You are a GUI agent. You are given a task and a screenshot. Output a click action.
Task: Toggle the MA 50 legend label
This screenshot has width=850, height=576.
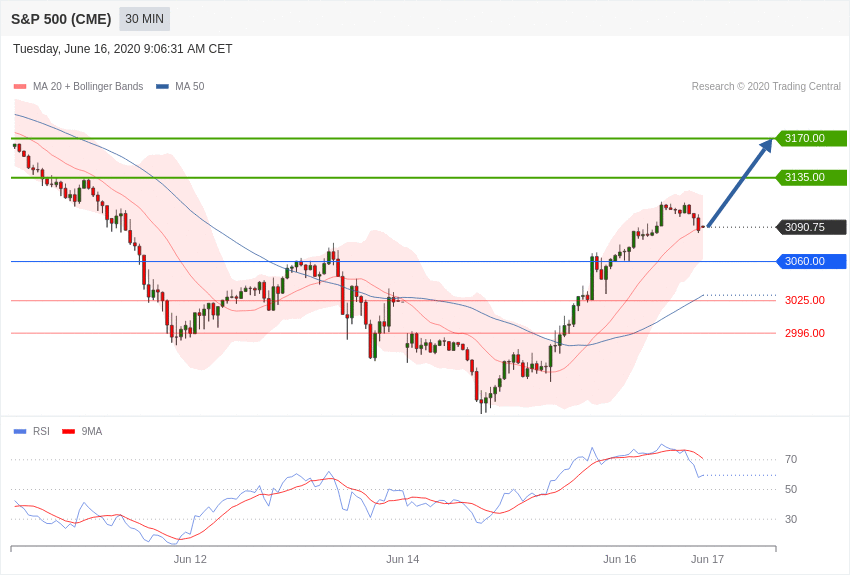pyautogui.click(x=189, y=87)
